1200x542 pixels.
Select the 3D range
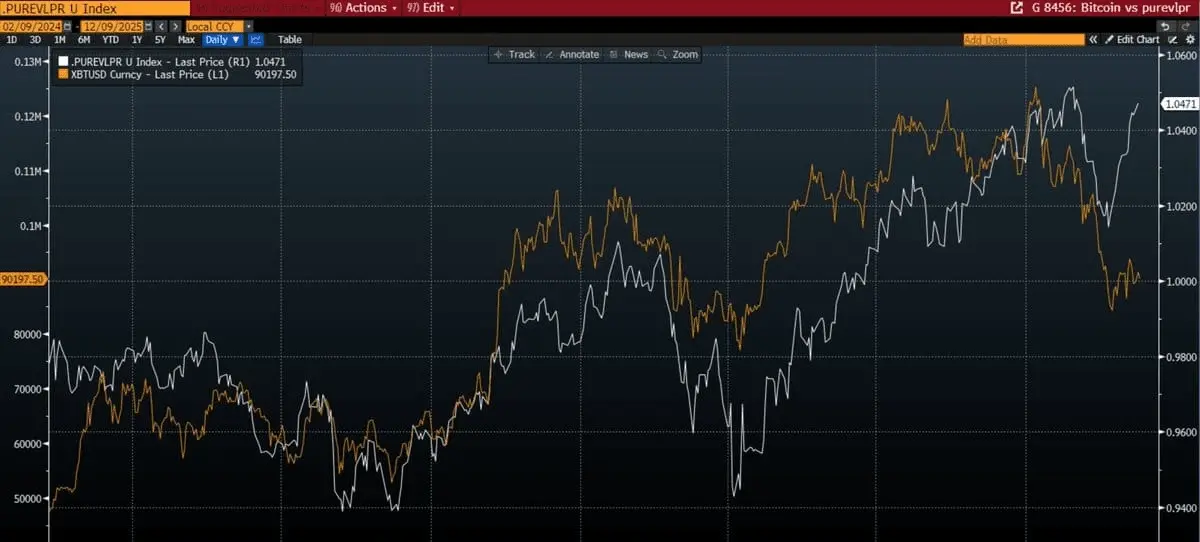36,40
